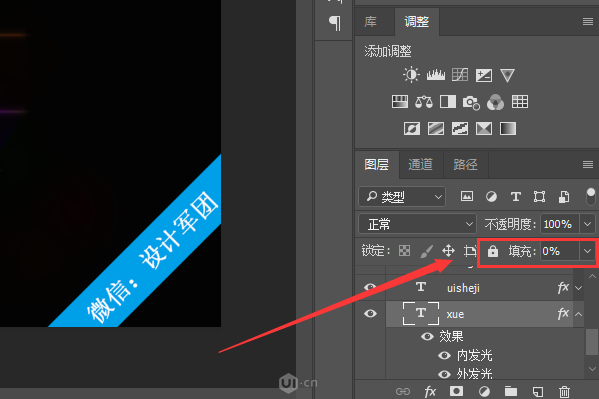The height and width of the screenshot is (399, 599).
Task: Add a Gradient Map adjustment
Action: click(508, 128)
